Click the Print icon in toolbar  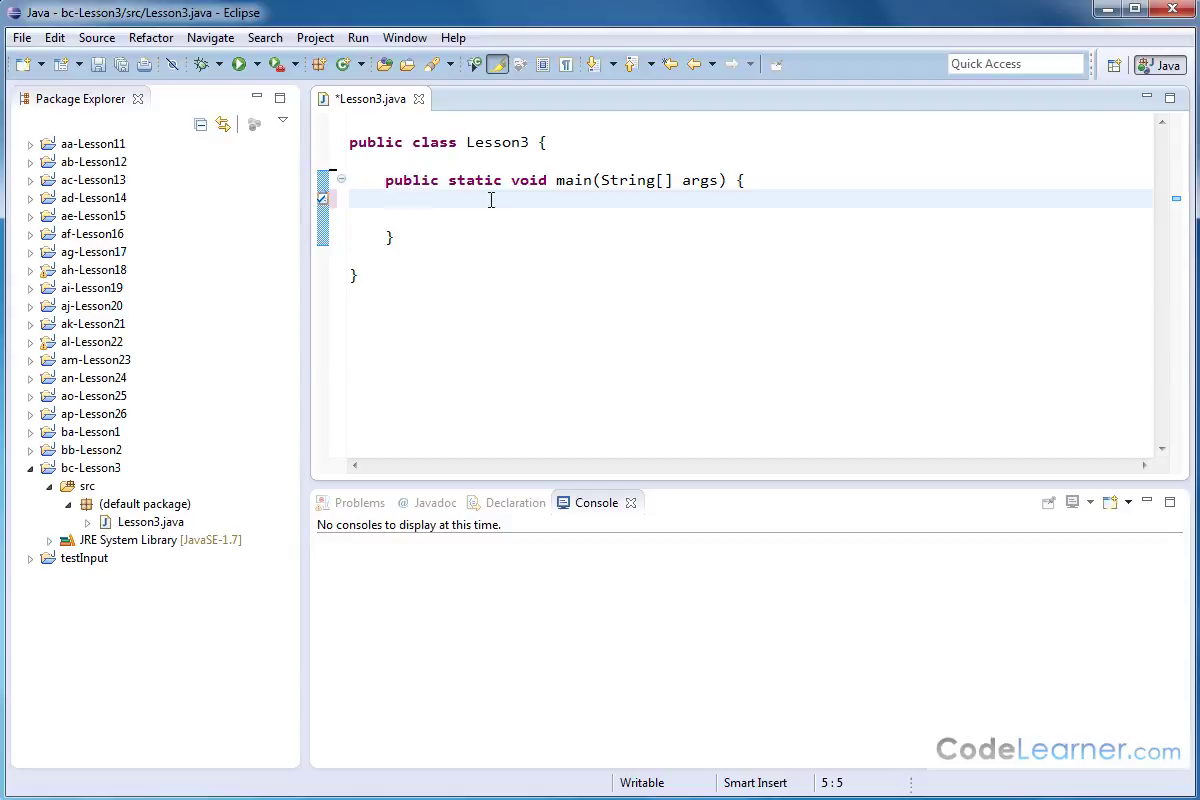144,64
